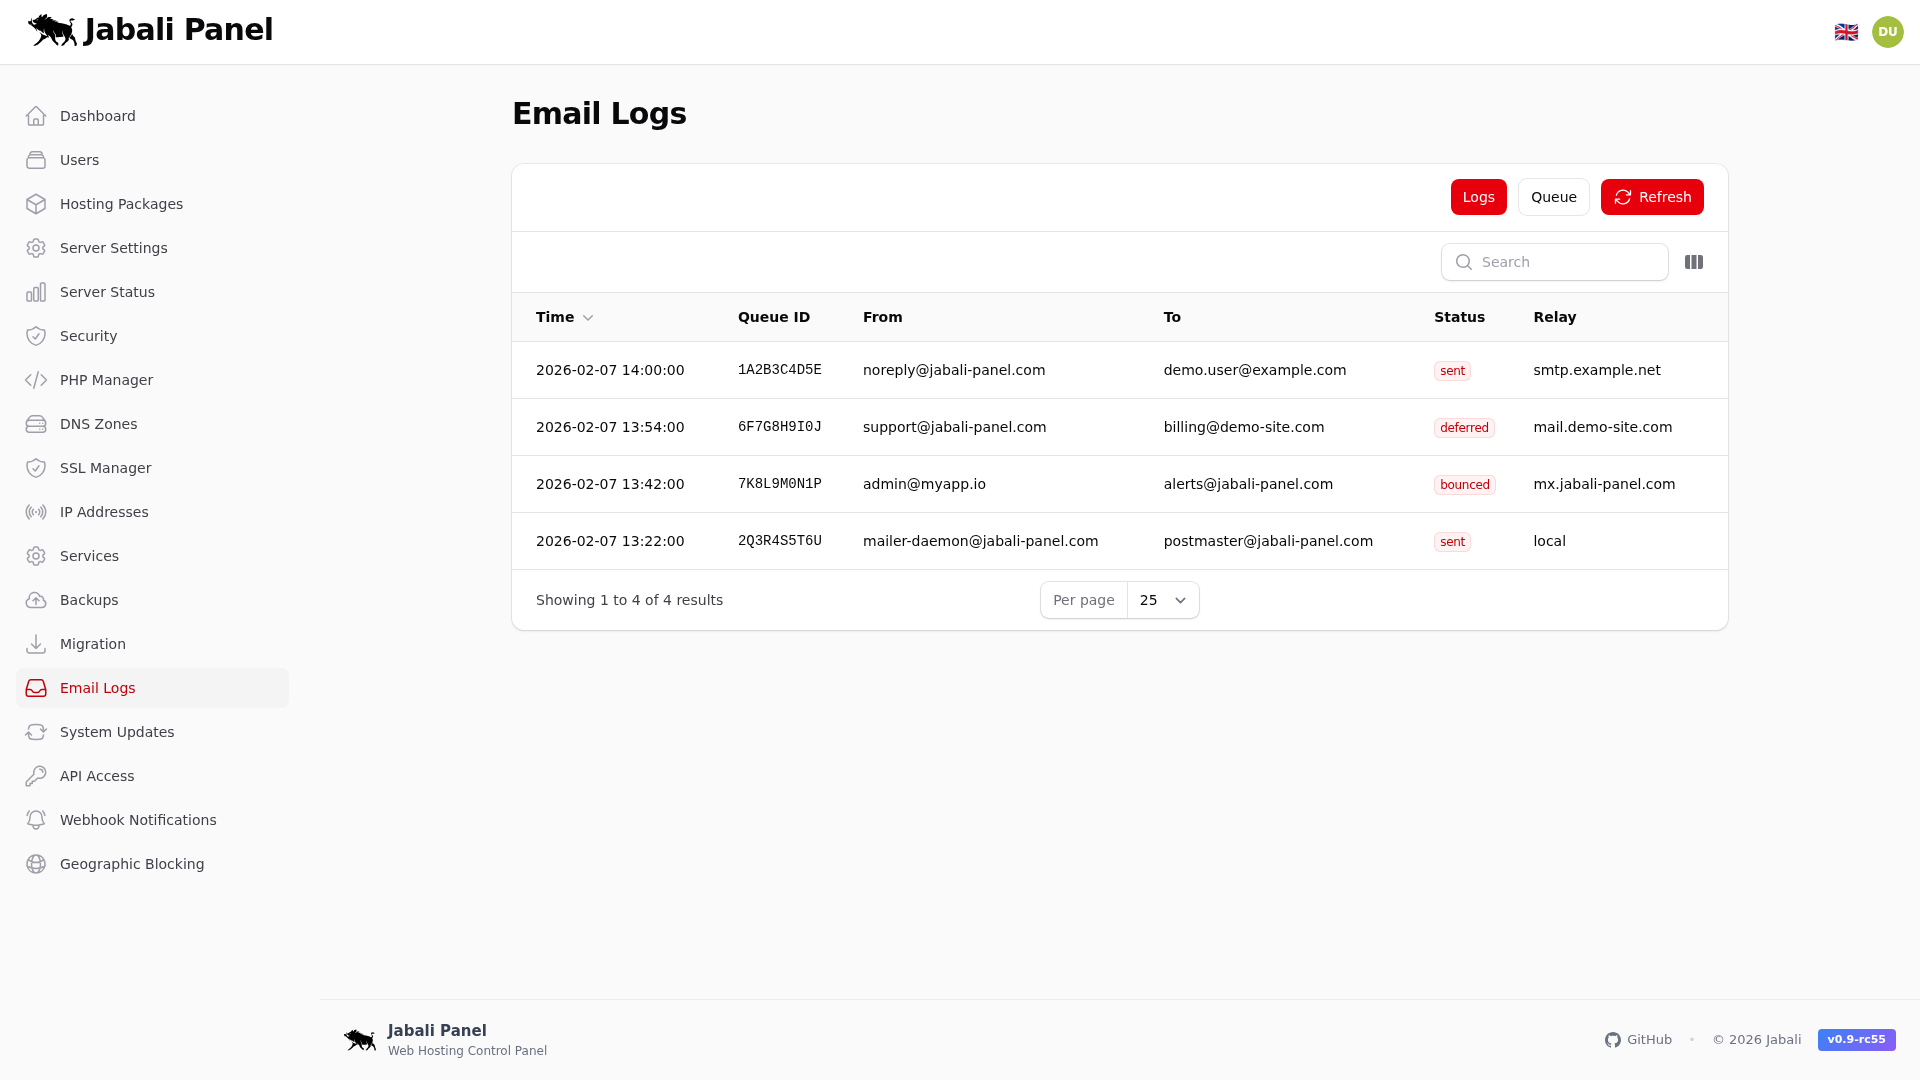Click the GitHub icon in the footer
The width and height of the screenshot is (1920, 1080).
point(1613,1039)
